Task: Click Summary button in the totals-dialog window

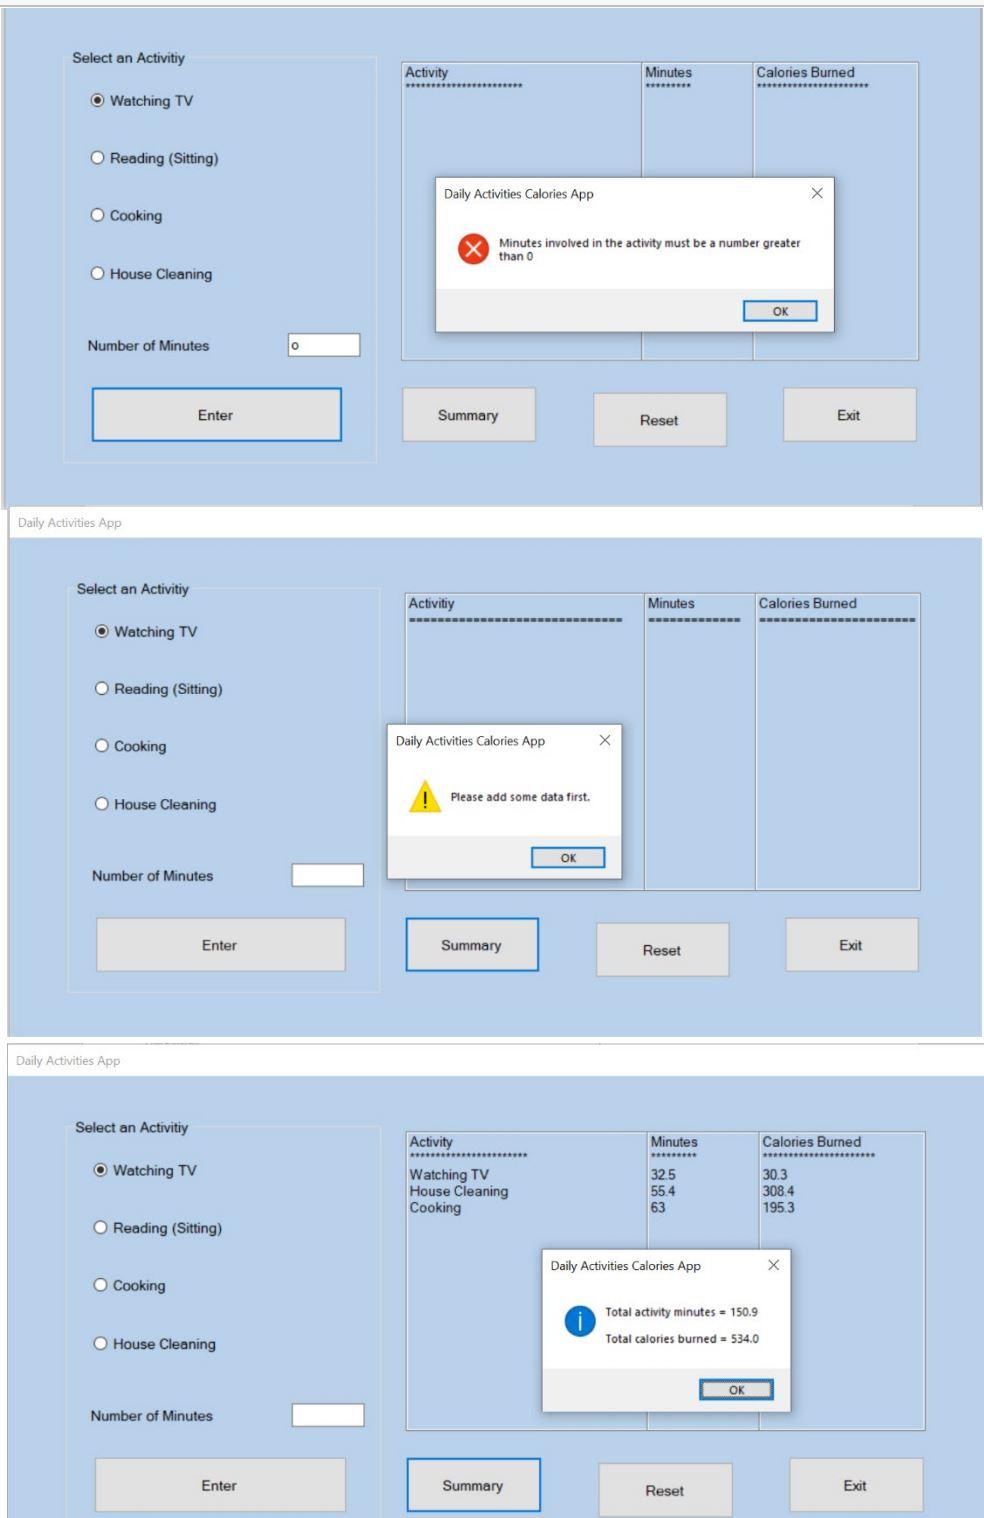Action: point(473,1486)
